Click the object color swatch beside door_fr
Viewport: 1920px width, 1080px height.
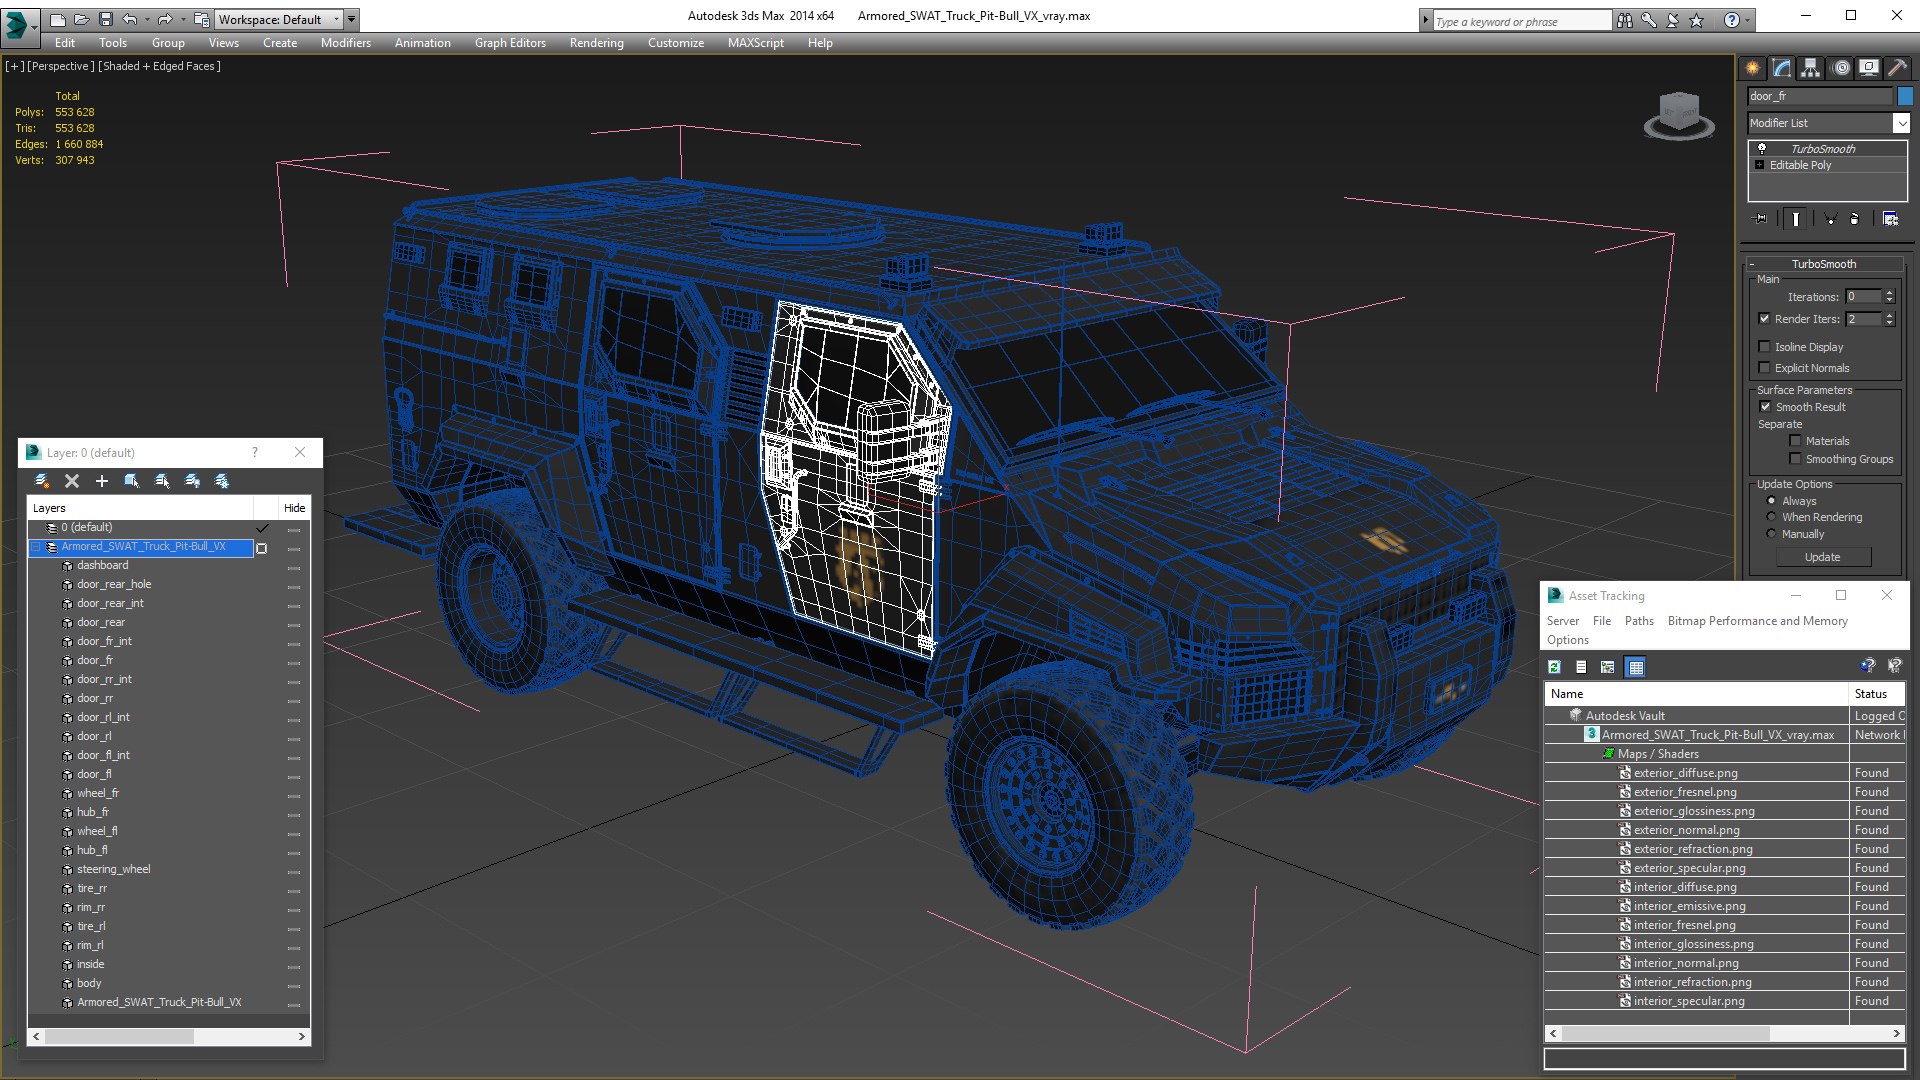tap(1905, 96)
